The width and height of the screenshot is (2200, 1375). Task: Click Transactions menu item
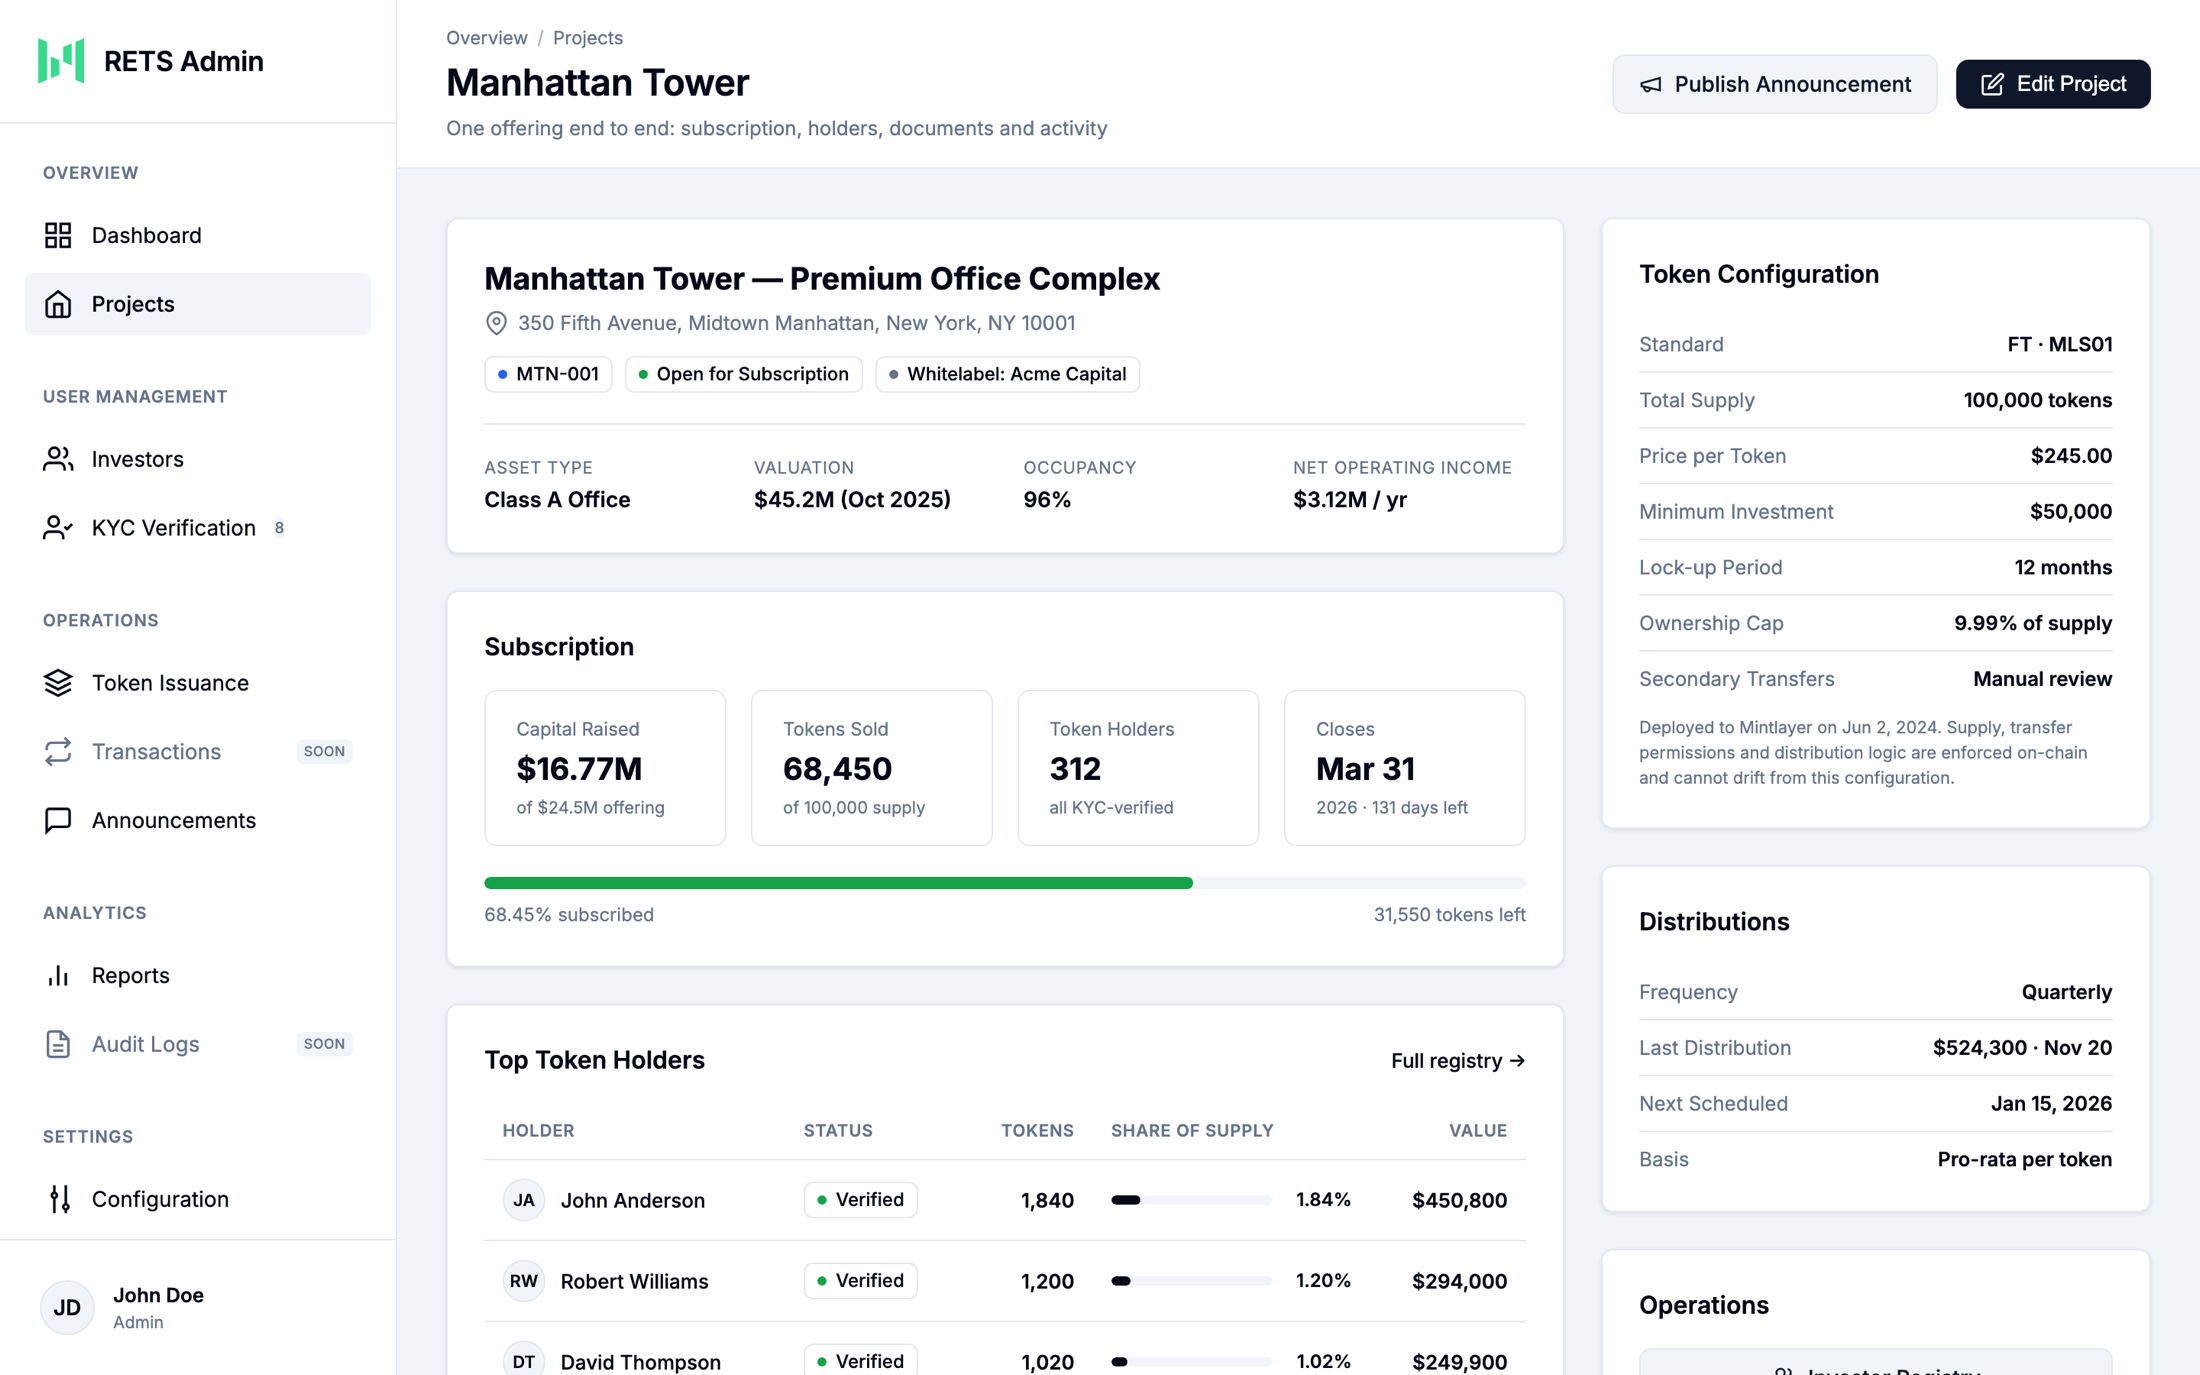(x=198, y=751)
